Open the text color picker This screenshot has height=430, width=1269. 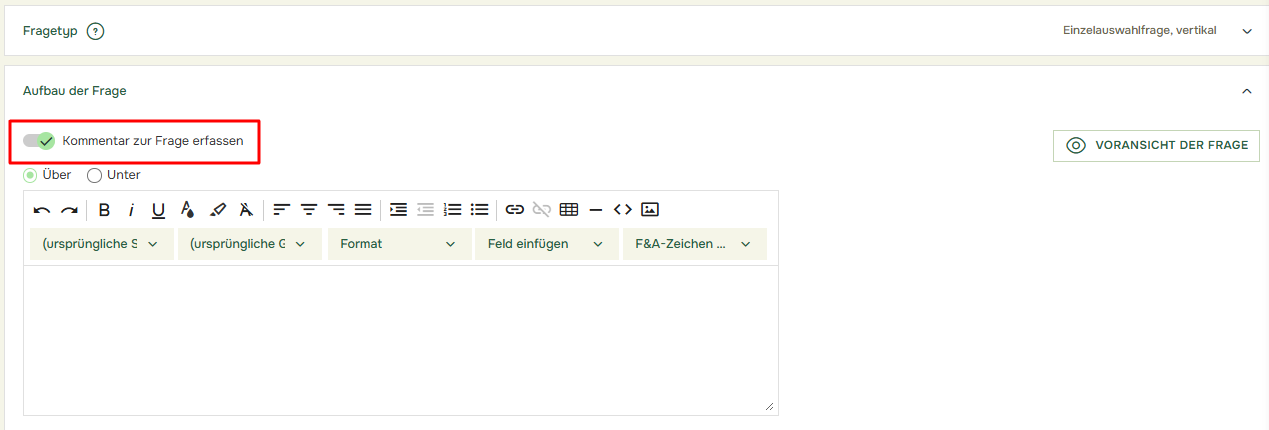(x=187, y=210)
